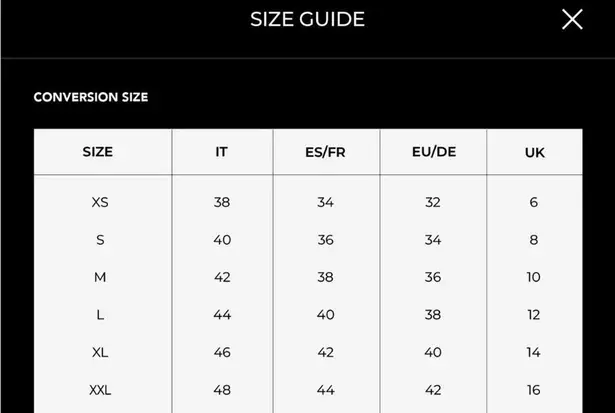This screenshot has width=615, height=413.
Task: Click the M size row label
Action: [100, 277]
